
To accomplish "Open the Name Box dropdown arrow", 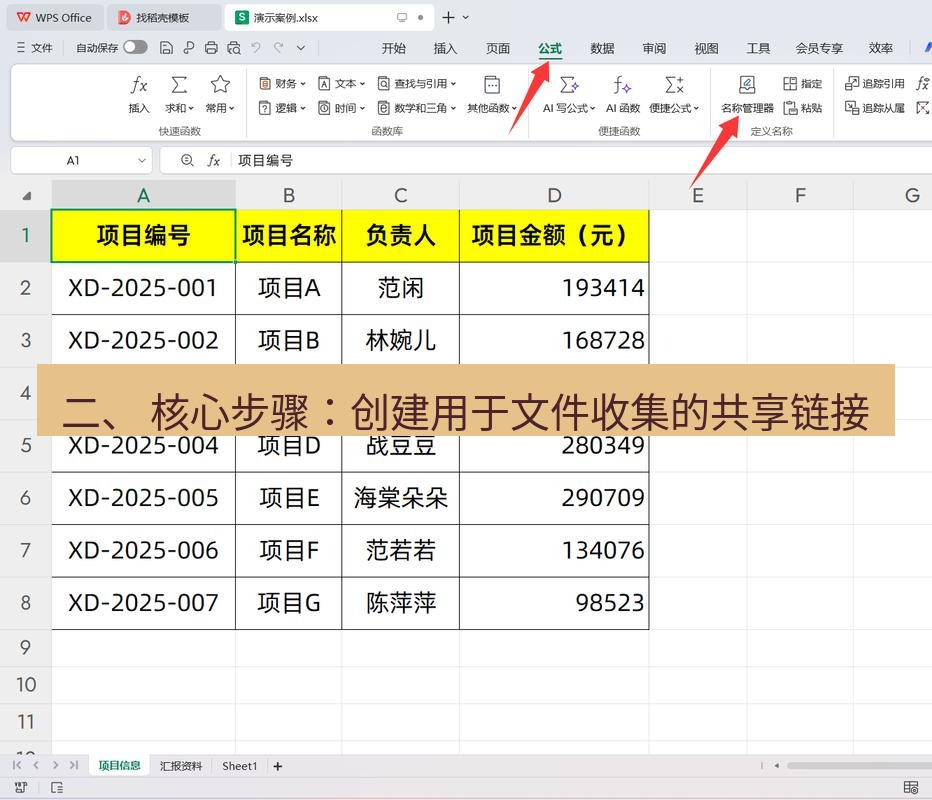I will tap(141, 160).
